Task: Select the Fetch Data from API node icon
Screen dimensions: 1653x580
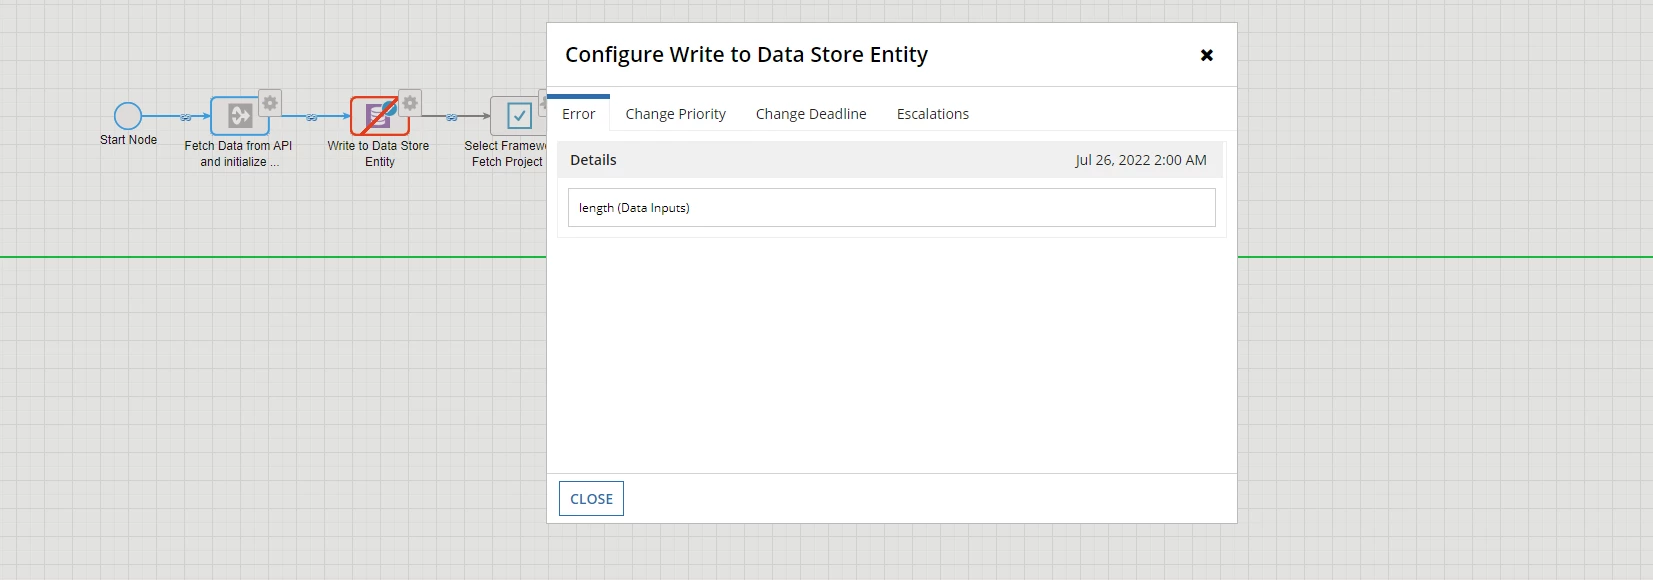Action: [x=240, y=116]
